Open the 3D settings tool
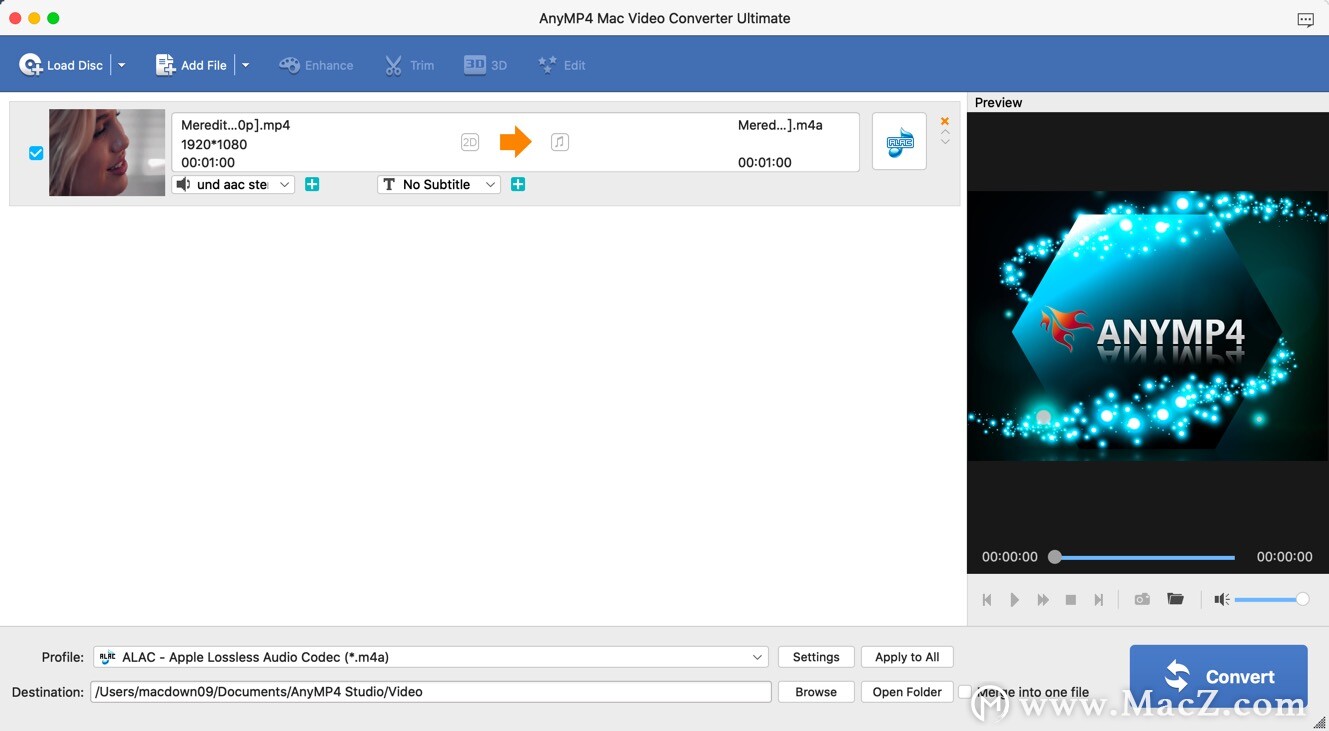 coord(485,65)
